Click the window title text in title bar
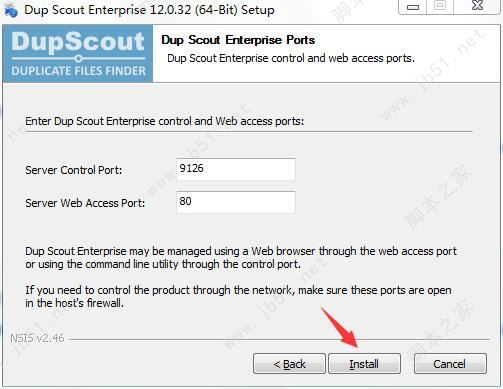Image resolution: width=503 pixels, height=389 pixels. (x=149, y=10)
